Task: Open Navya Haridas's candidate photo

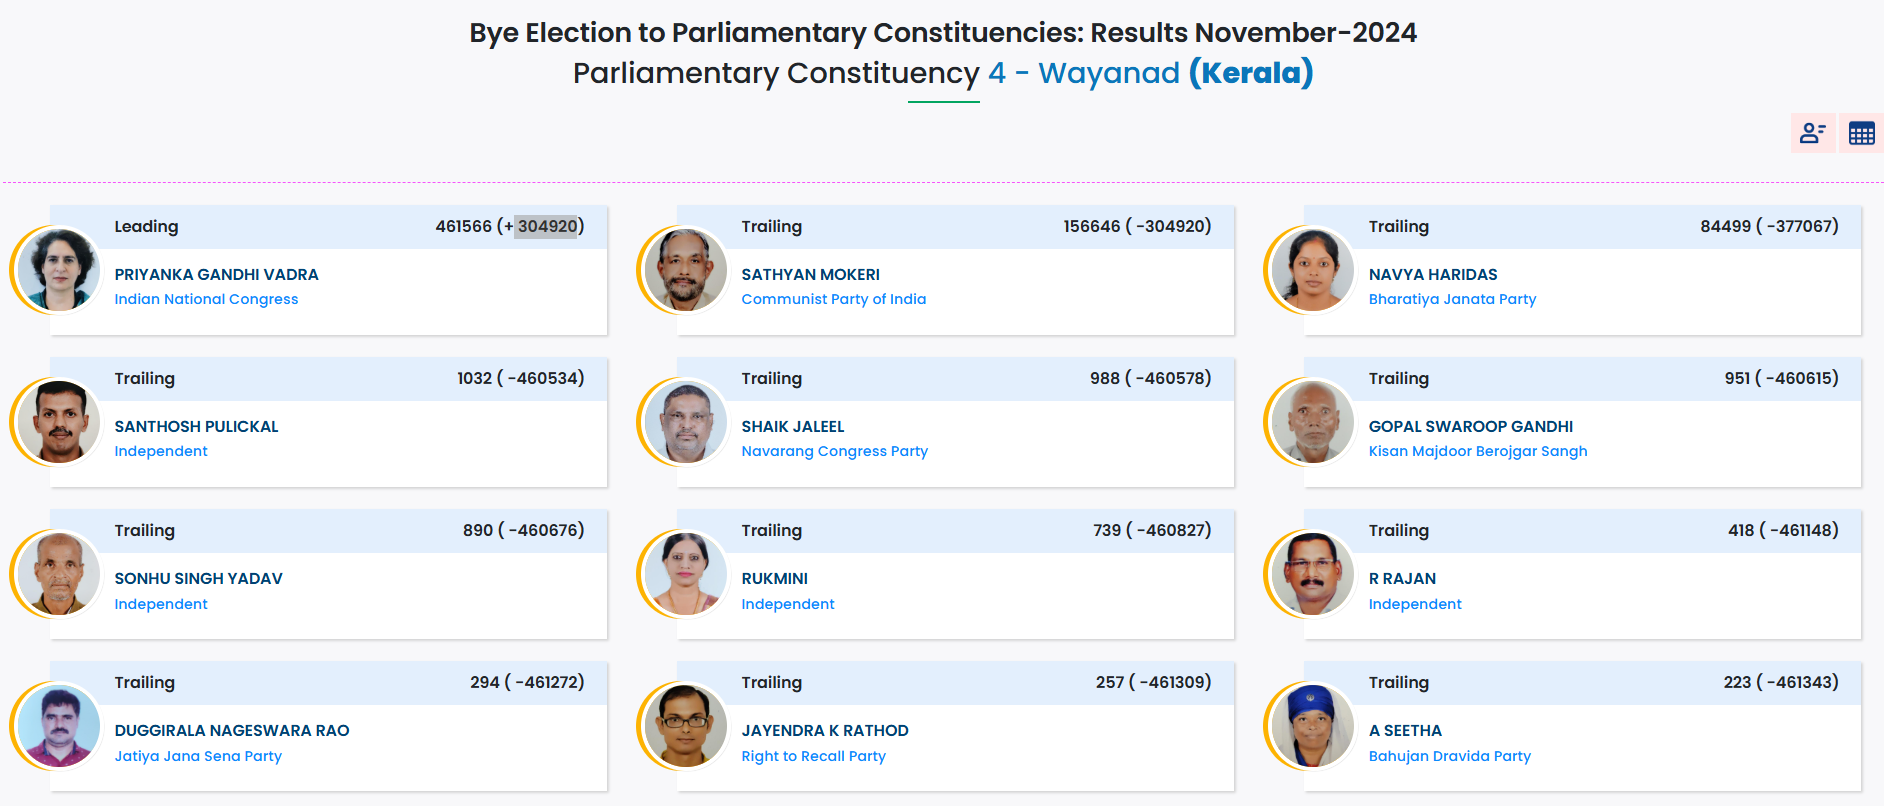Action: pyautogui.click(x=1312, y=270)
